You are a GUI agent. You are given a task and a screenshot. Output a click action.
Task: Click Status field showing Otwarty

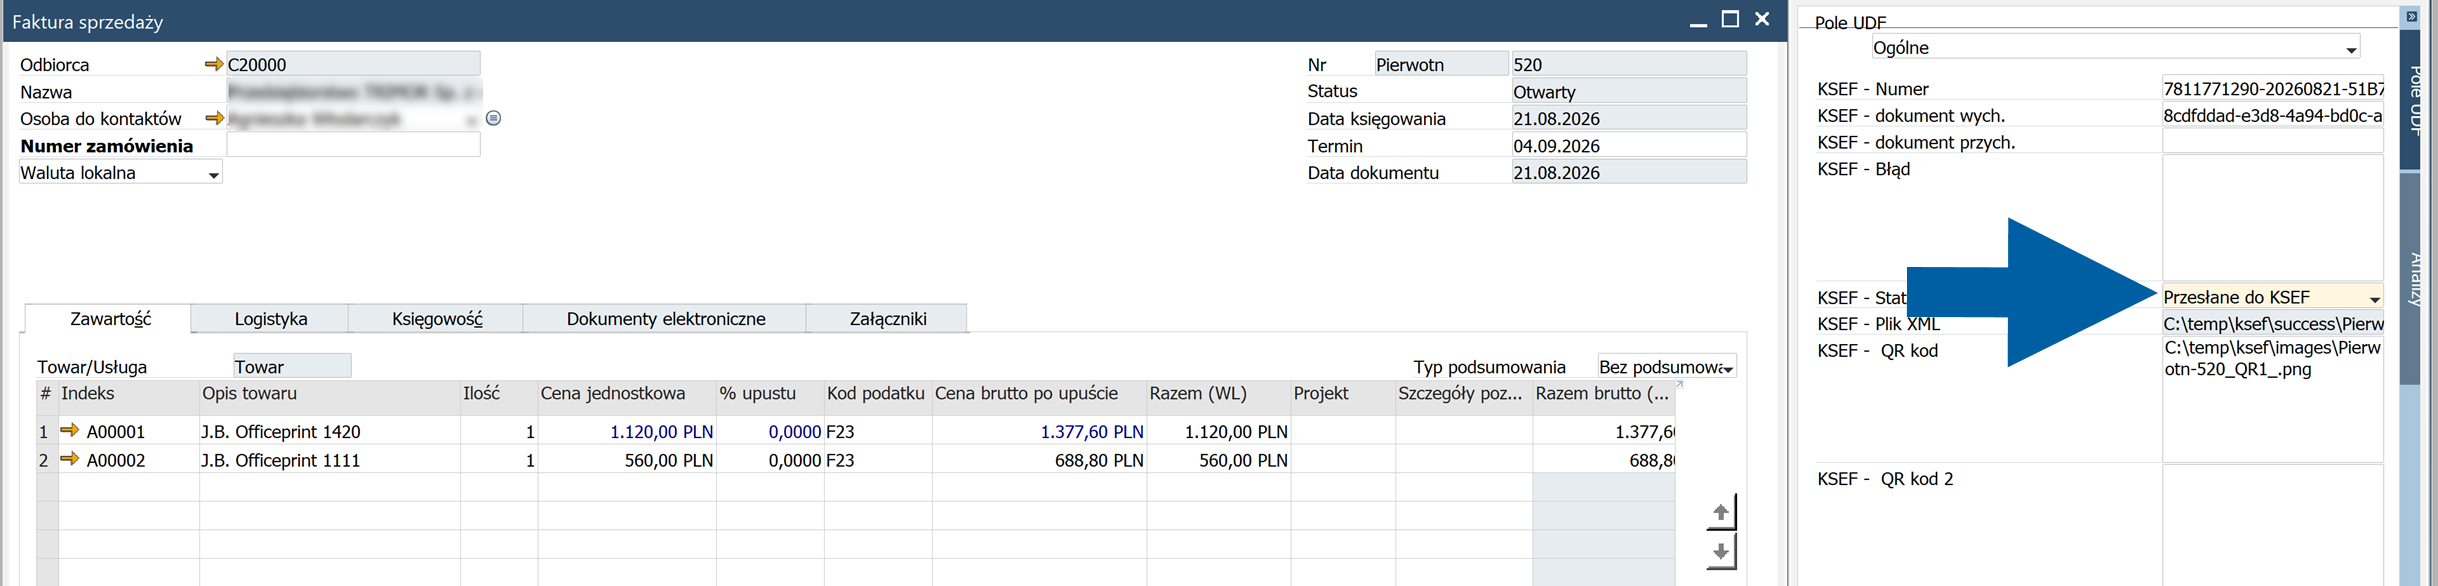coord(1629,91)
